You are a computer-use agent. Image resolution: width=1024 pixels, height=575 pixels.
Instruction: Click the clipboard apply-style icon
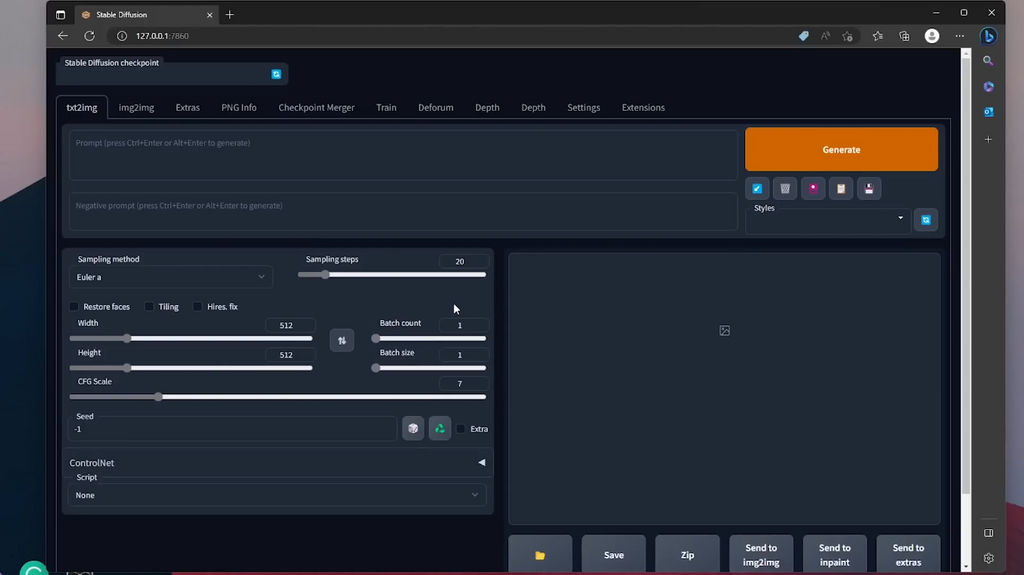(x=841, y=189)
